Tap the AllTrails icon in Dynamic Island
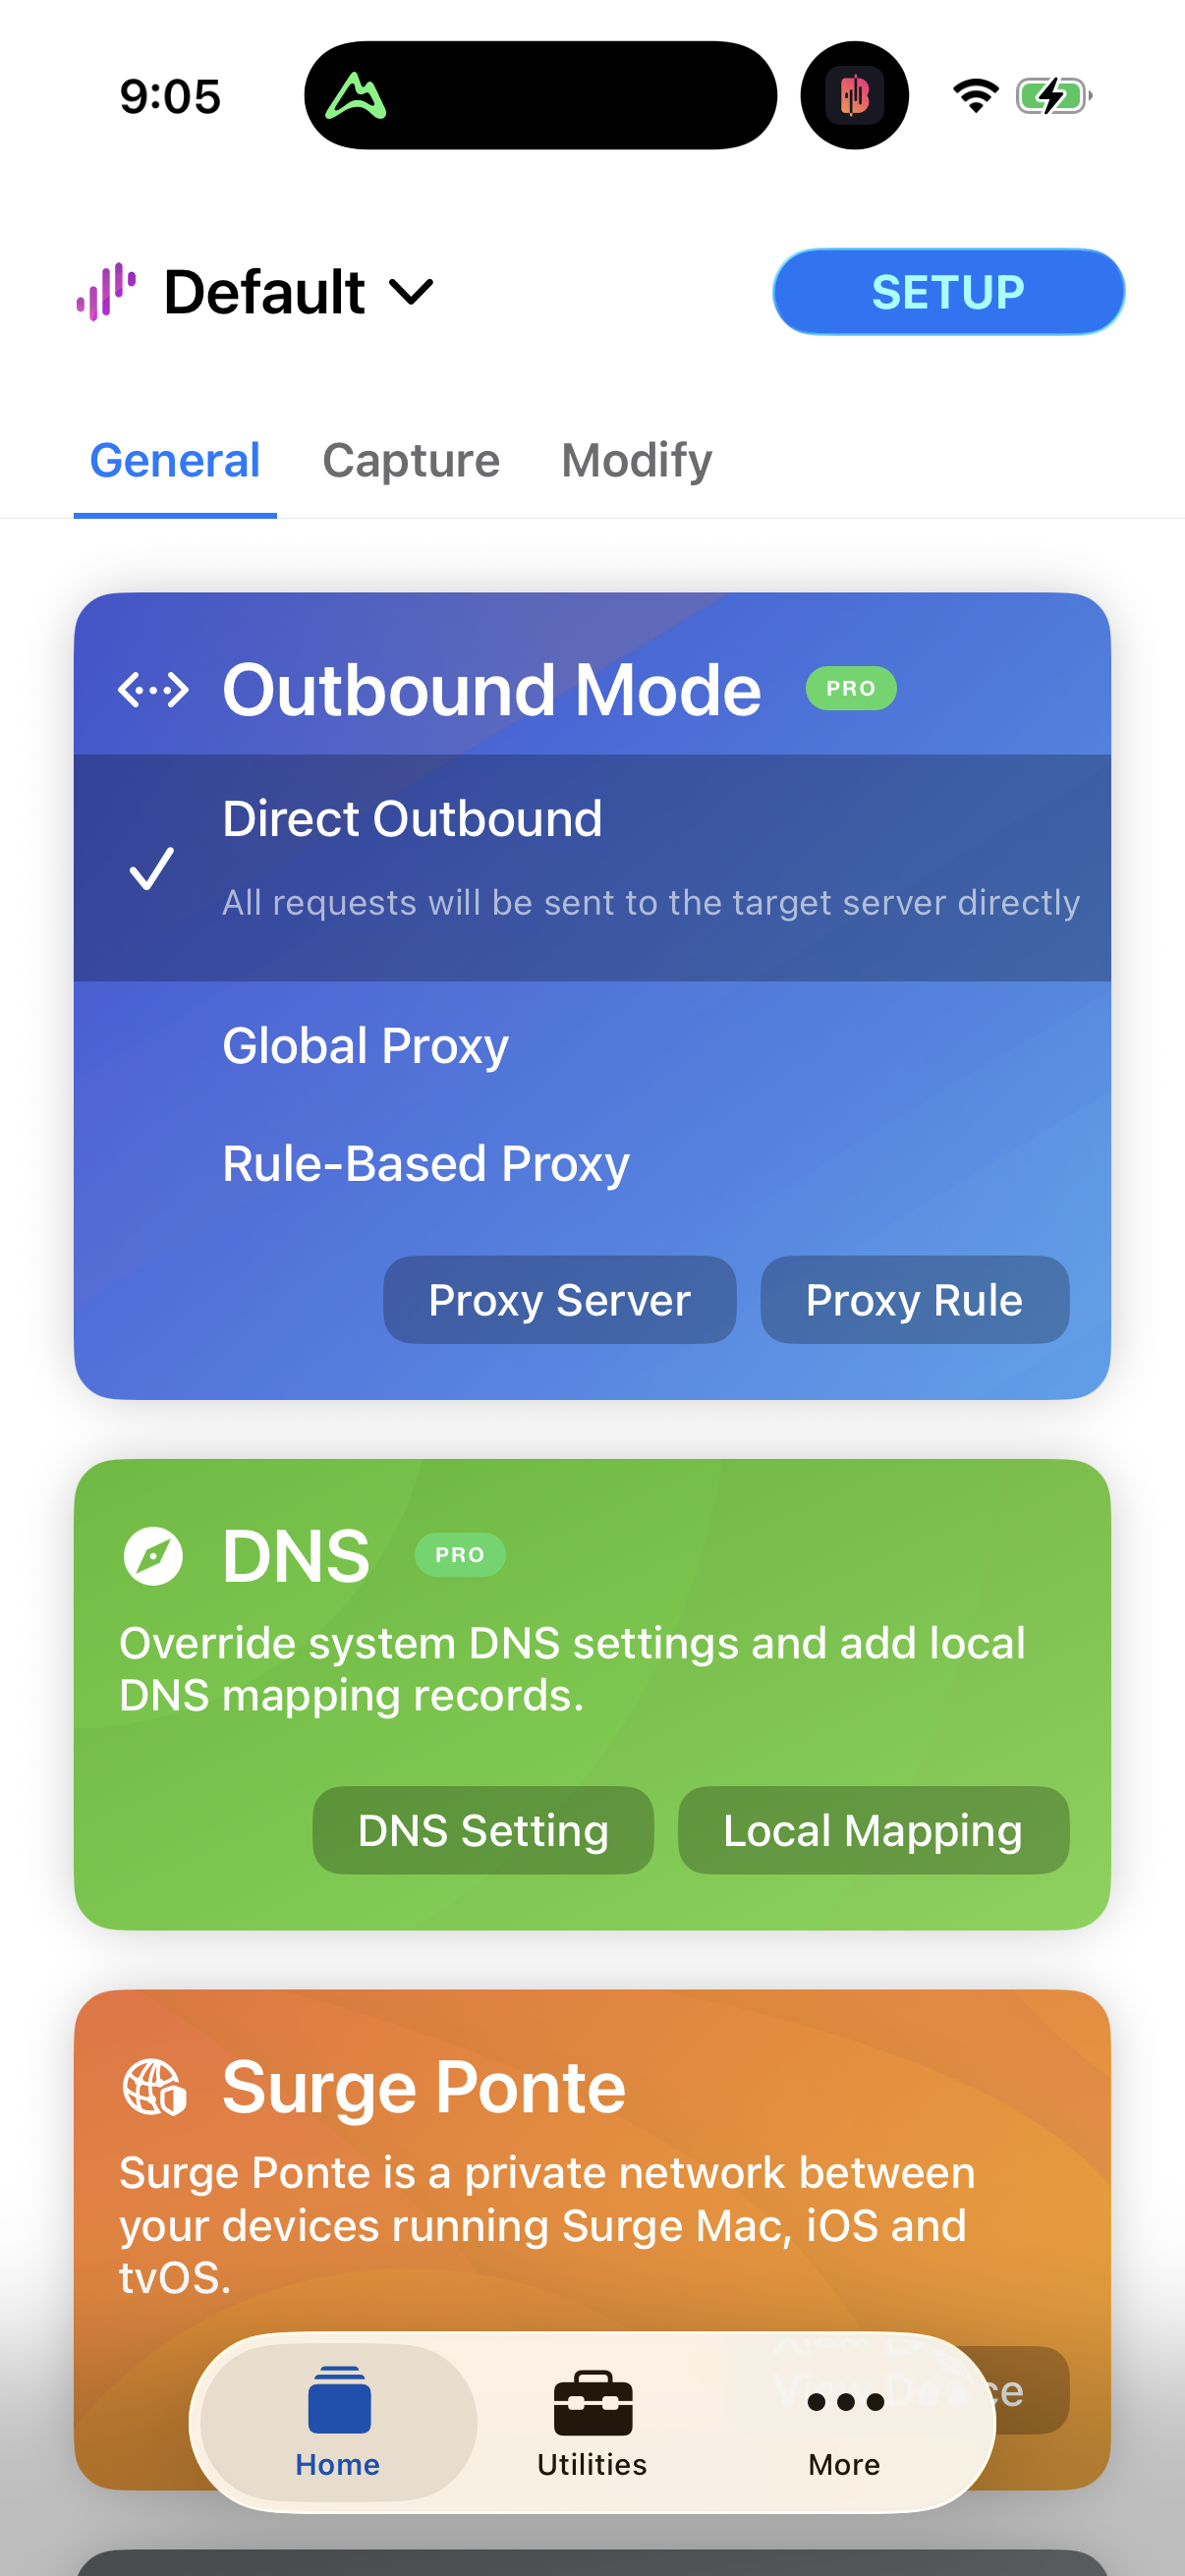The width and height of the screenshot is (1185, 2576). [x=356, y=97]
